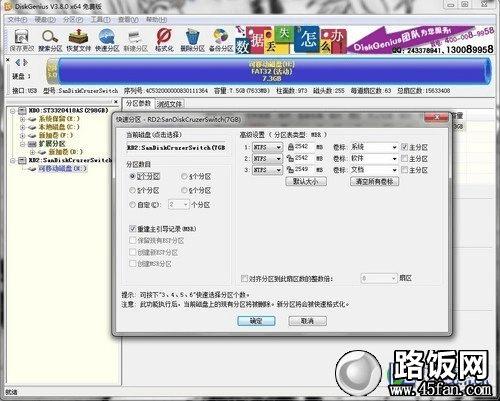Open file system dropdown for partition 2
The width and height of the screenshot is (500, 401).
267,159
